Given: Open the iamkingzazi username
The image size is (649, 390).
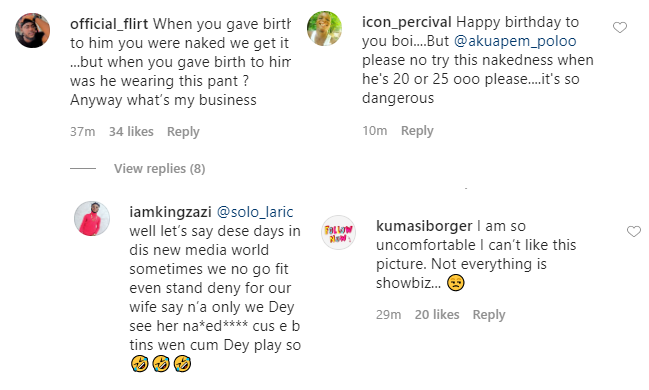Looking at the screenshot, I should (x=170, y=212).
